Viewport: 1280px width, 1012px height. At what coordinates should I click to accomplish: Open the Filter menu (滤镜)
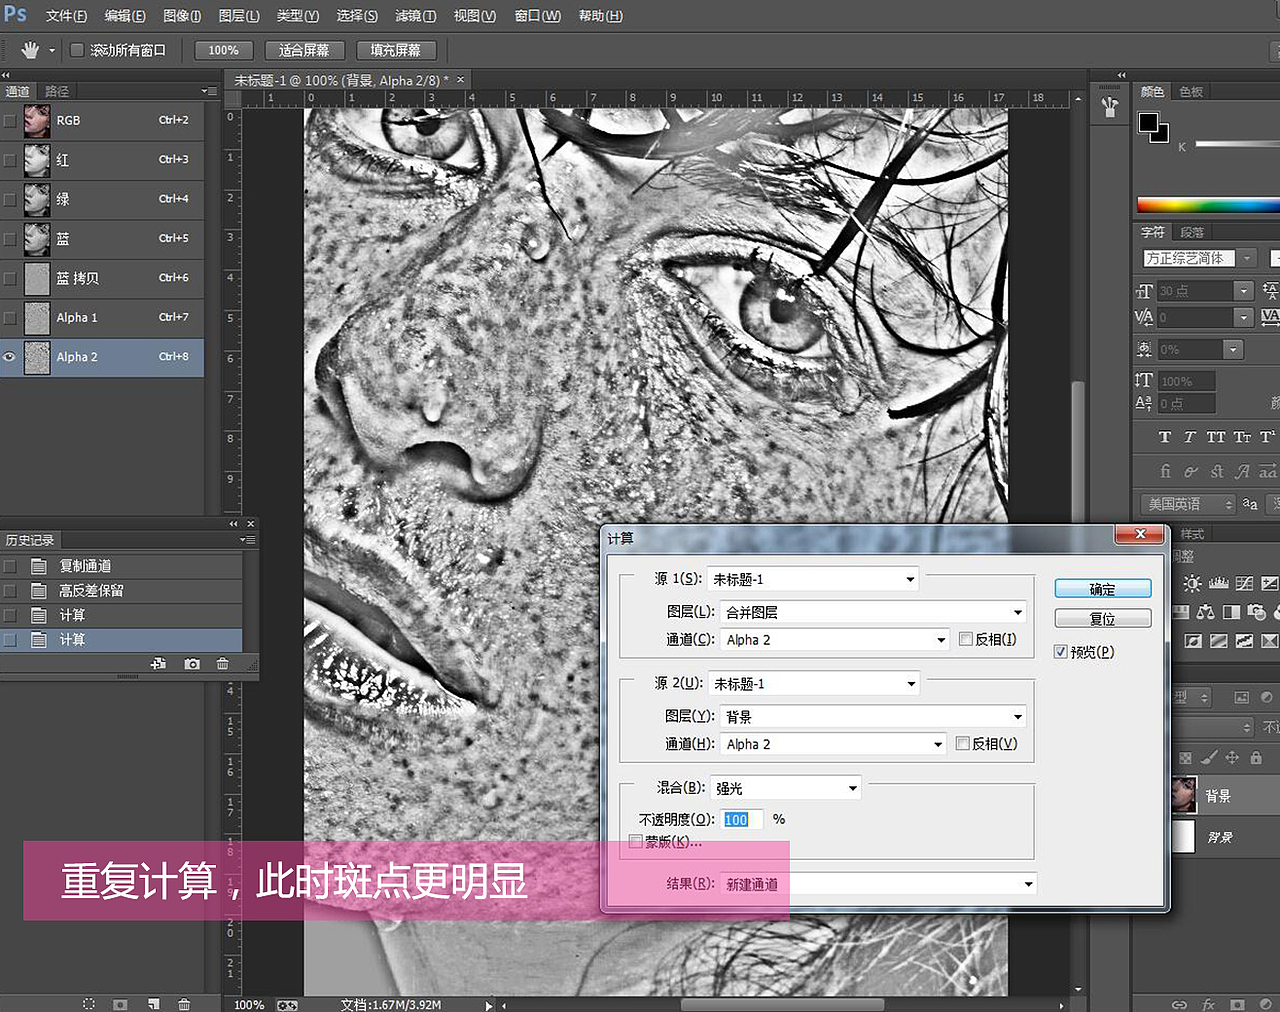pyautogui.click(x=416, y=16)
